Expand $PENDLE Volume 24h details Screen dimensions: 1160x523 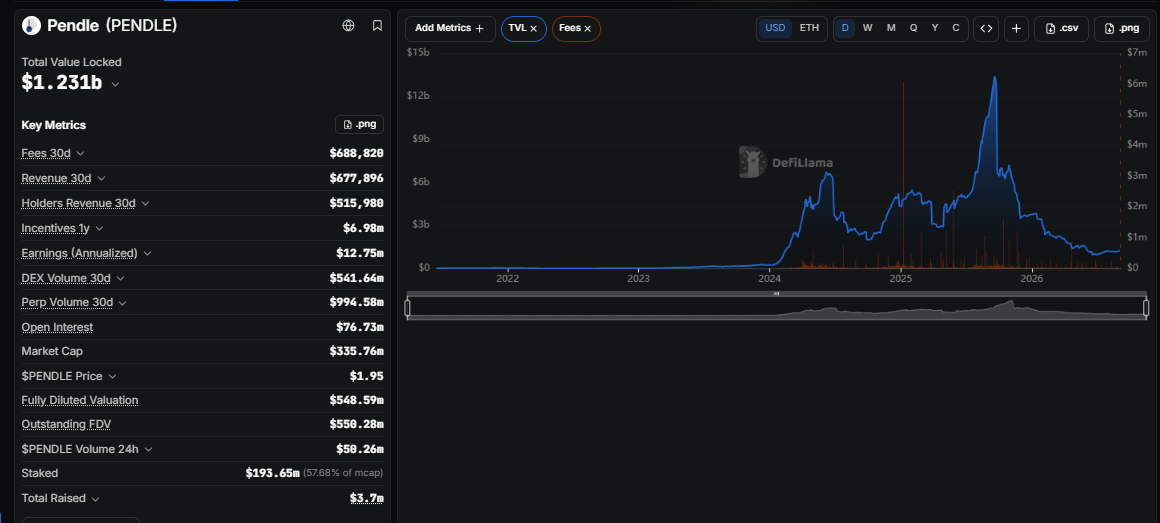(149, 449)
